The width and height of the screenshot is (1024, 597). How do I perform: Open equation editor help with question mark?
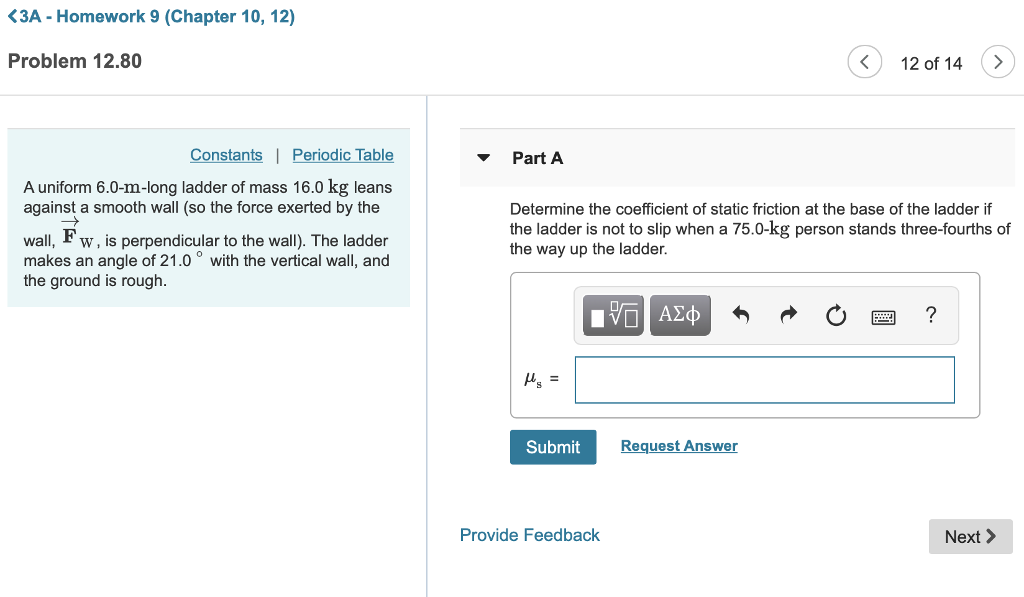coord(930,314)
